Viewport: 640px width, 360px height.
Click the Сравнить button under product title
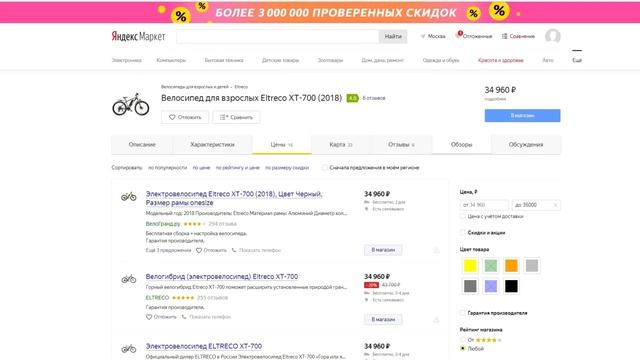click(236, 117)
